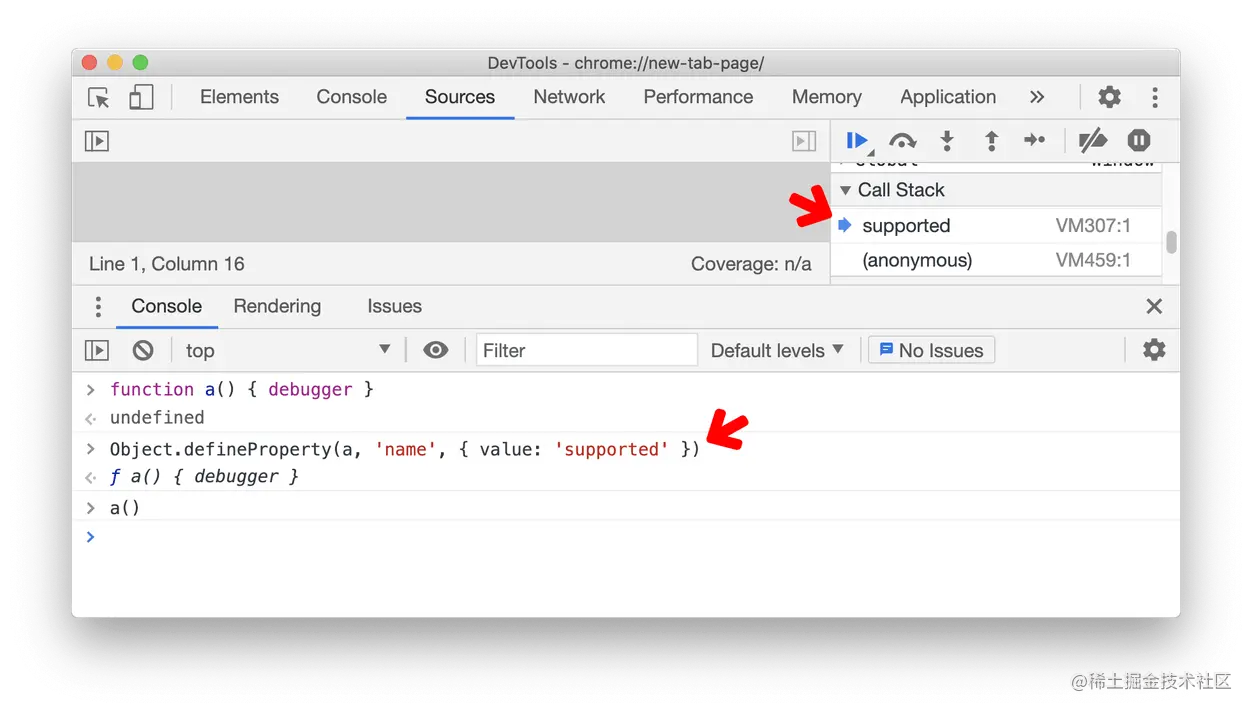This screenshot has height=712, width=1252.
Task: Open source location VM459:1
Action: tap(1093, 261)
